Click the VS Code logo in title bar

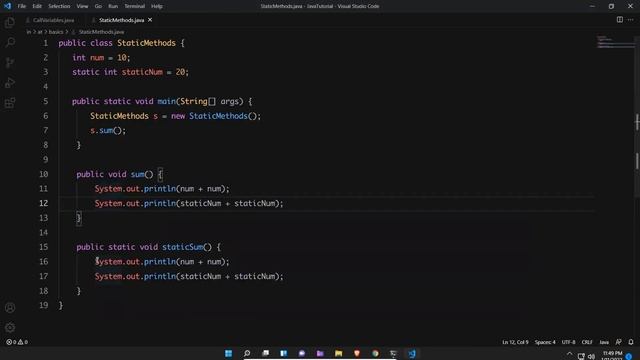pos(7,6)
